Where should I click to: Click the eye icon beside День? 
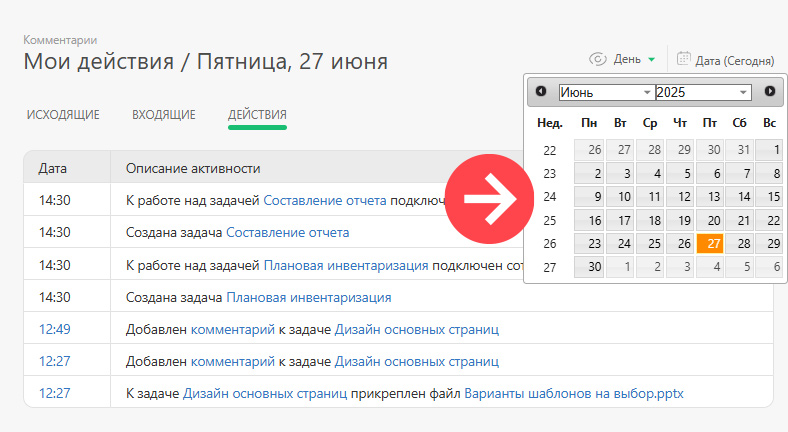coord(598,59)
